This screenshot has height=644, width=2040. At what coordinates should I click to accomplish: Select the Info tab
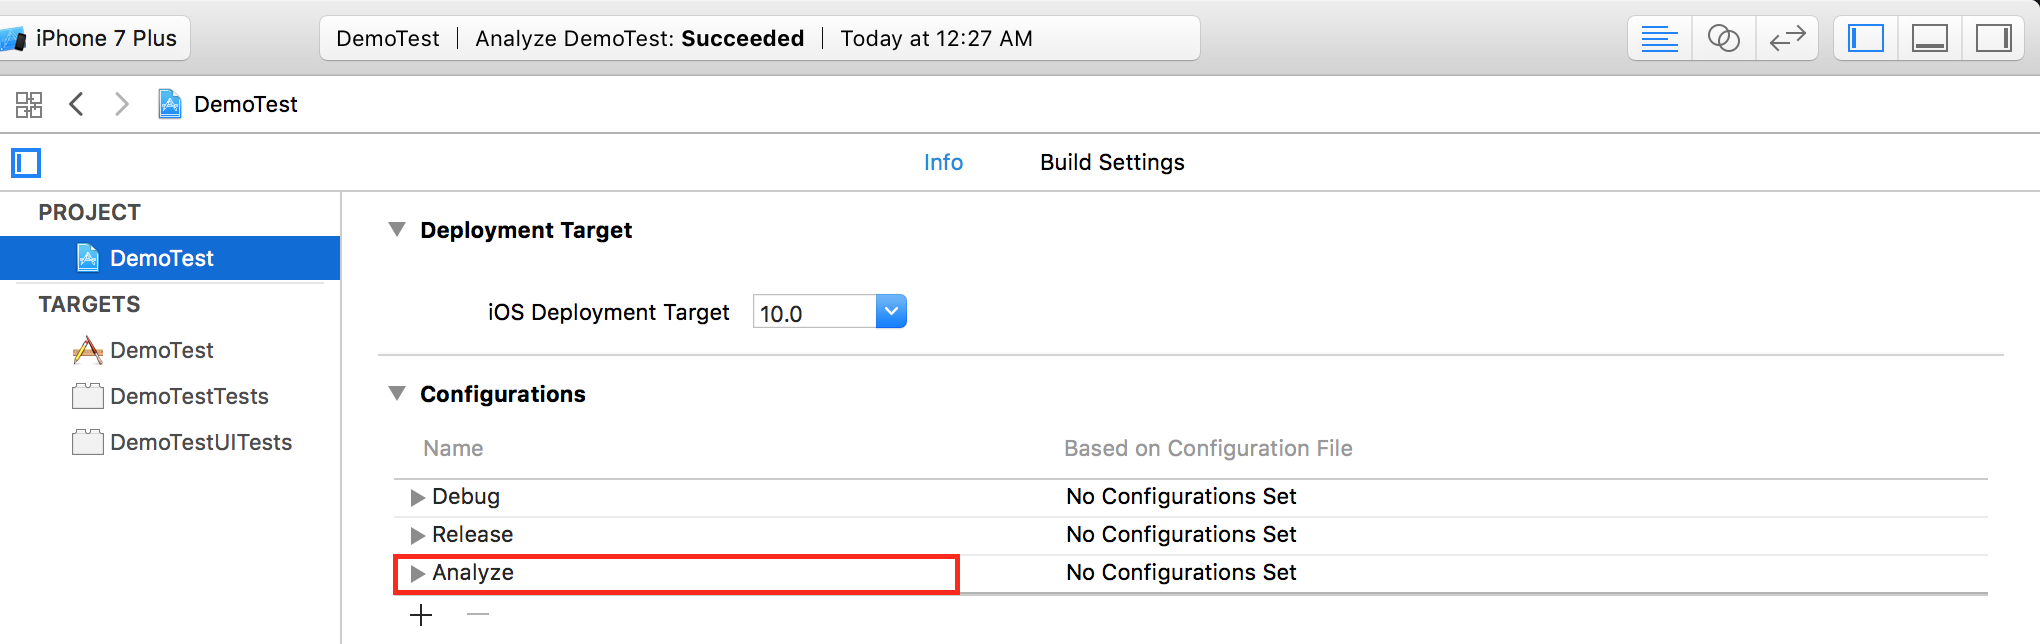[943, 162]
